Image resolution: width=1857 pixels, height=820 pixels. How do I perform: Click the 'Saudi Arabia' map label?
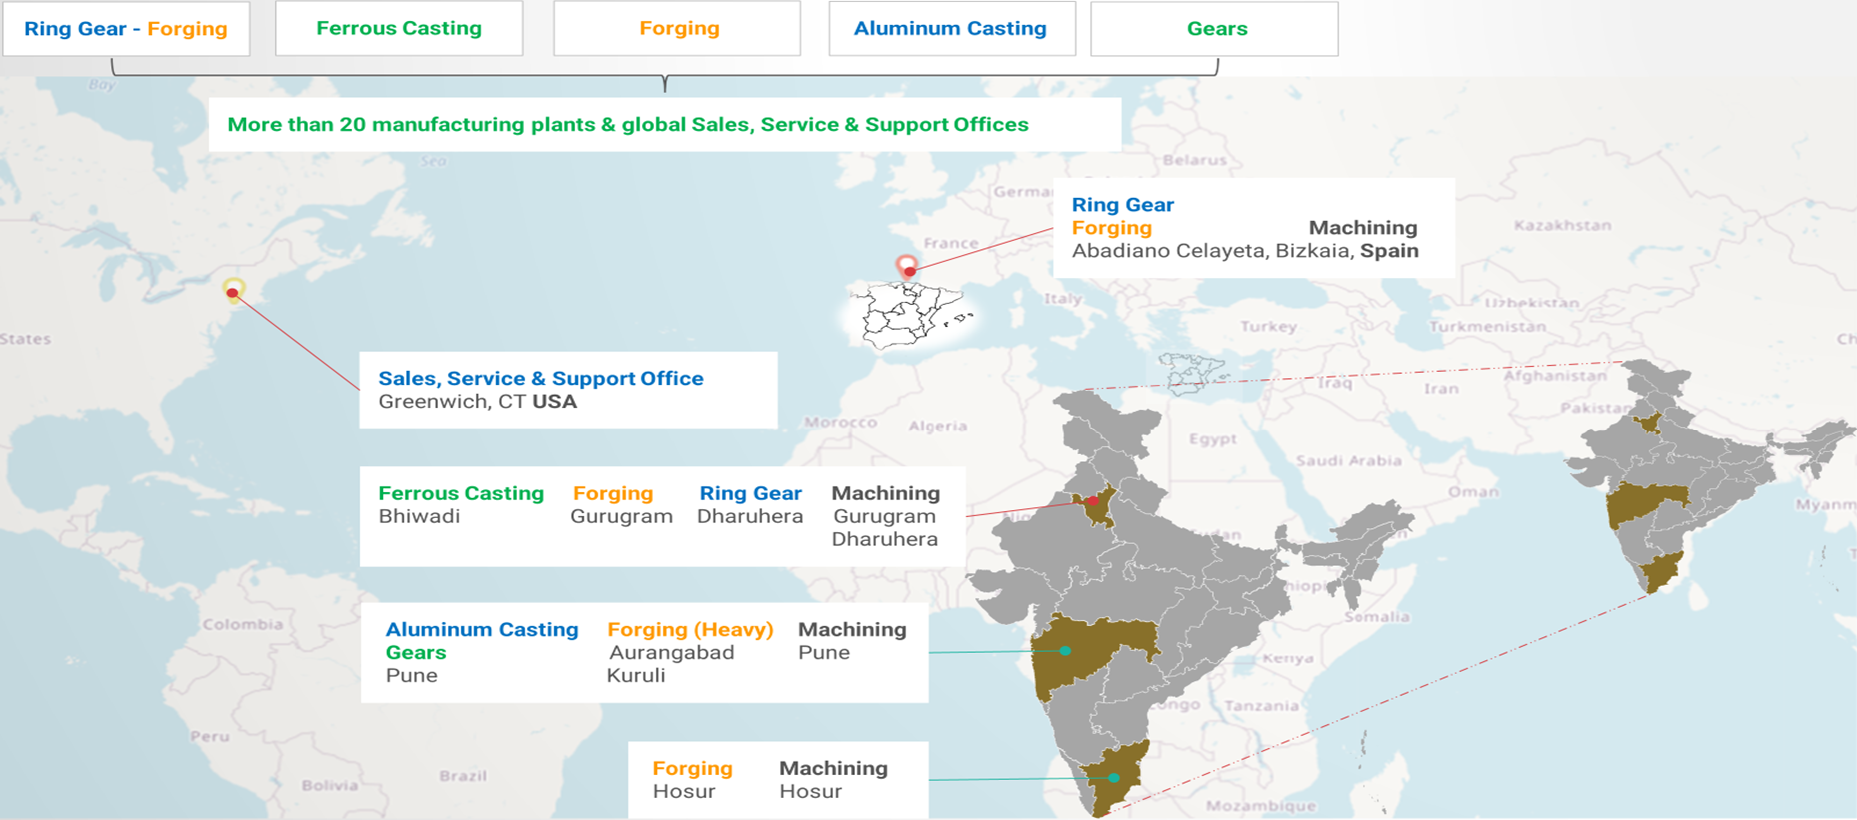1349,461
